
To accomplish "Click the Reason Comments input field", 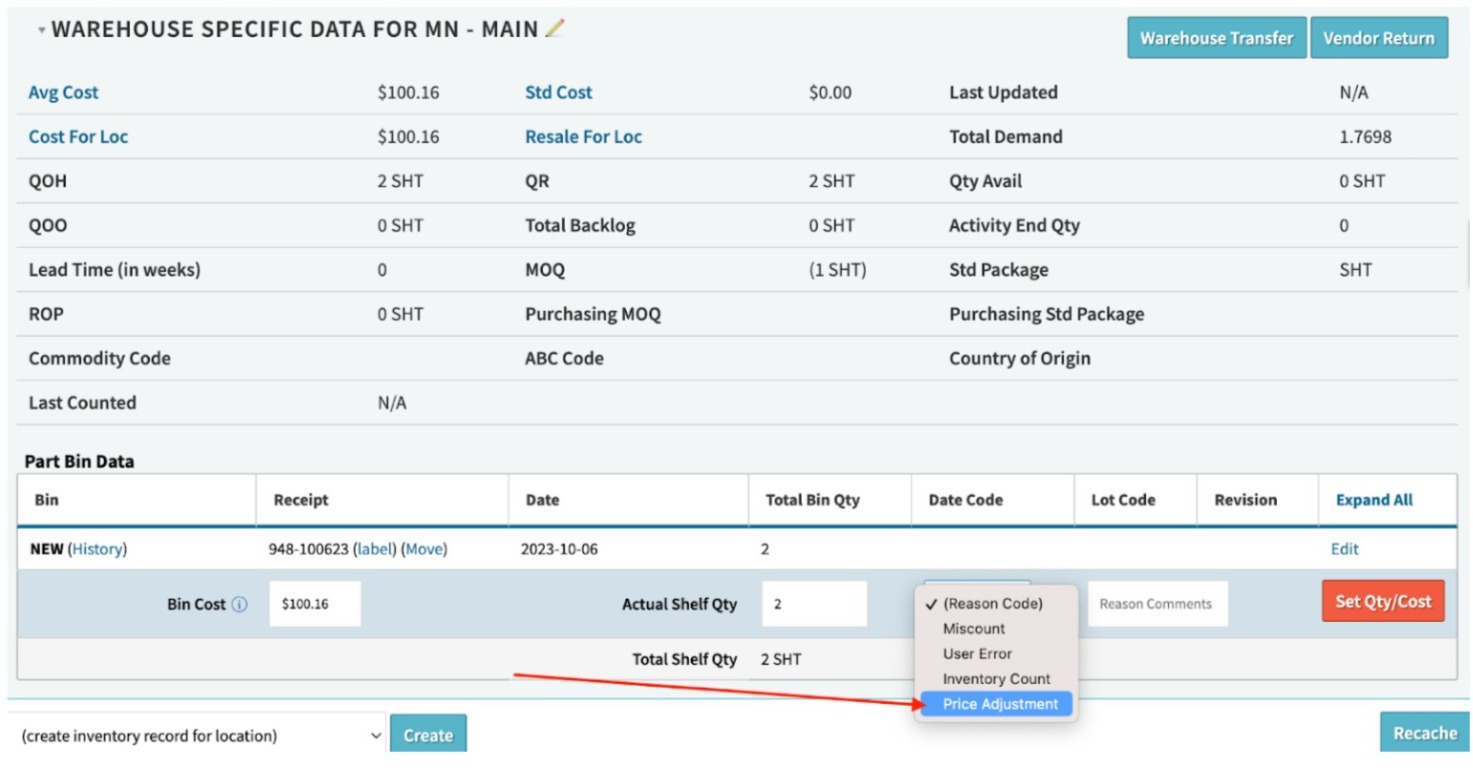I will click(x=1157, y=604).
